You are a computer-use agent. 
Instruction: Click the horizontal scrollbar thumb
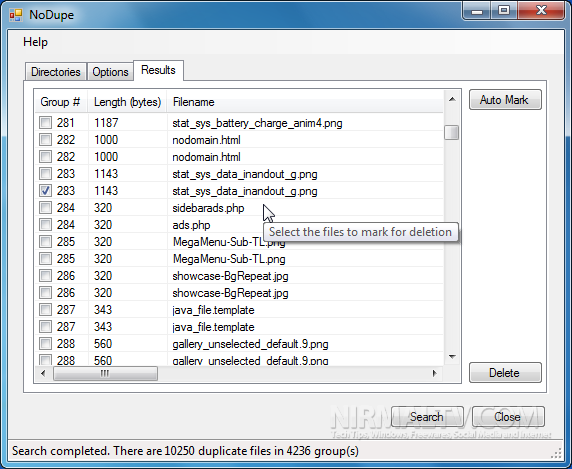105,373
